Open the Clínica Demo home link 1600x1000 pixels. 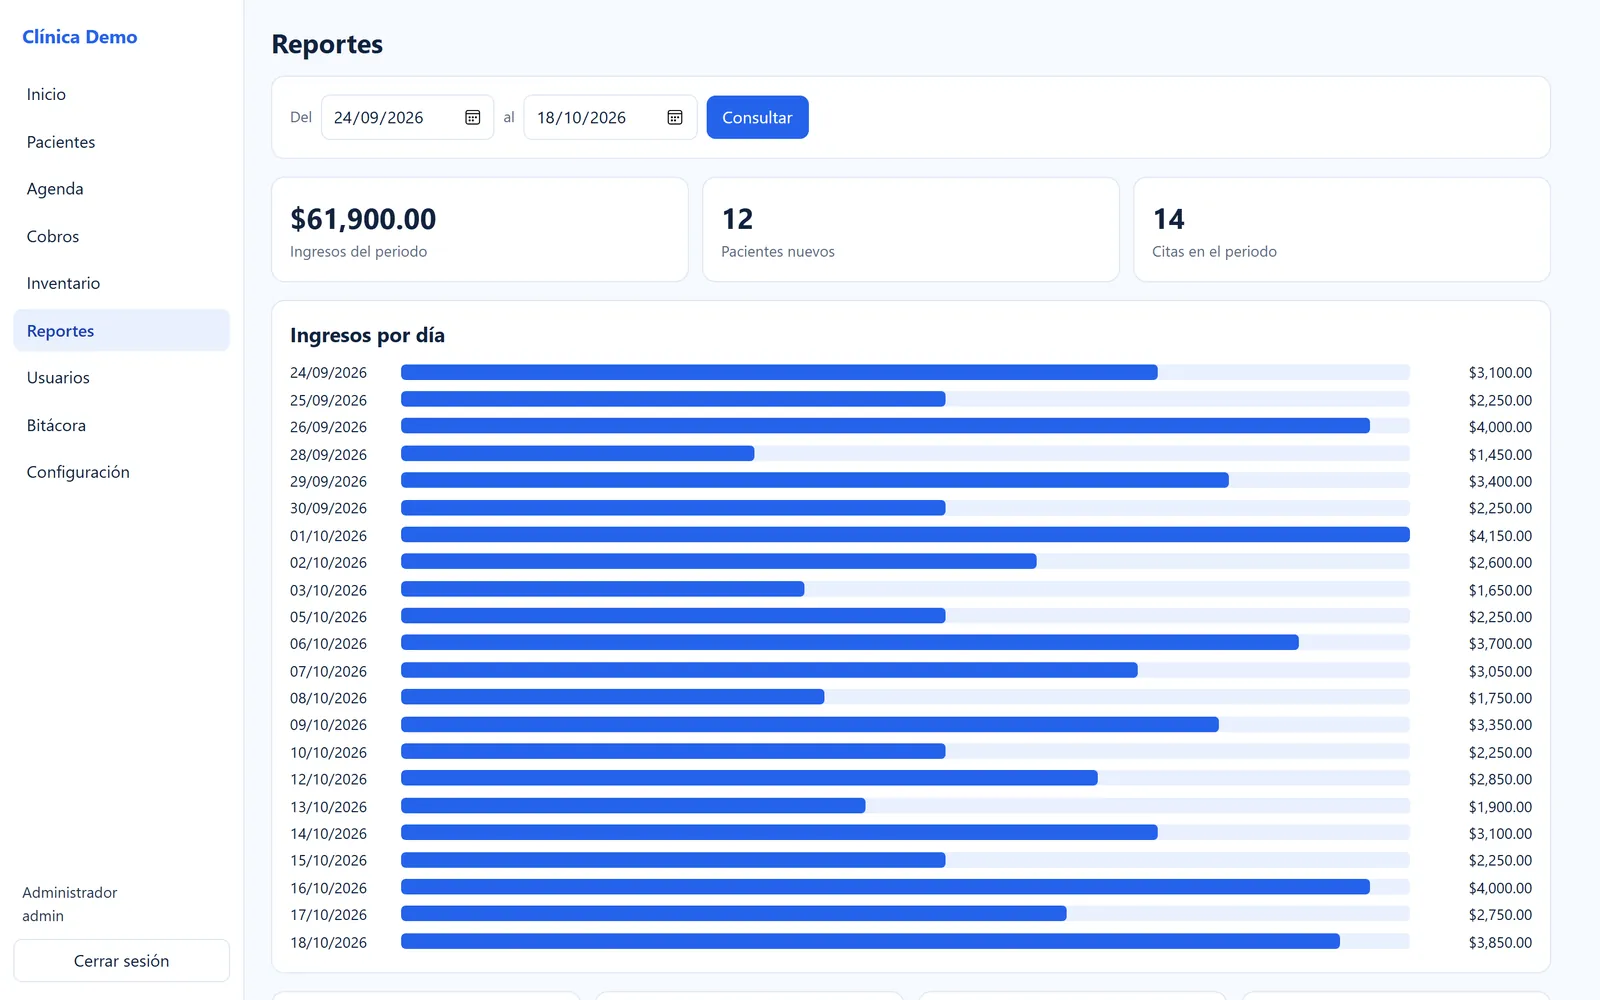pyautogui.click(x=80, y=37)
